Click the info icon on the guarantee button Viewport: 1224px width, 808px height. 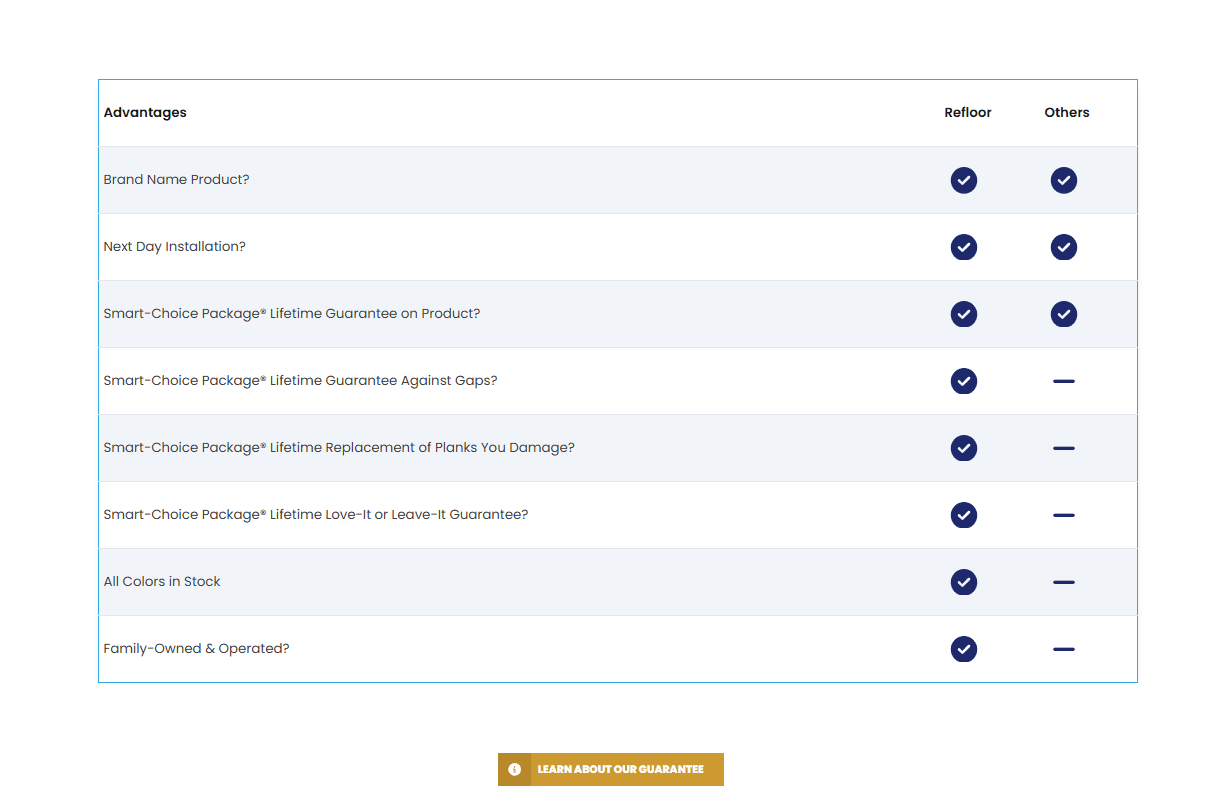514,769
